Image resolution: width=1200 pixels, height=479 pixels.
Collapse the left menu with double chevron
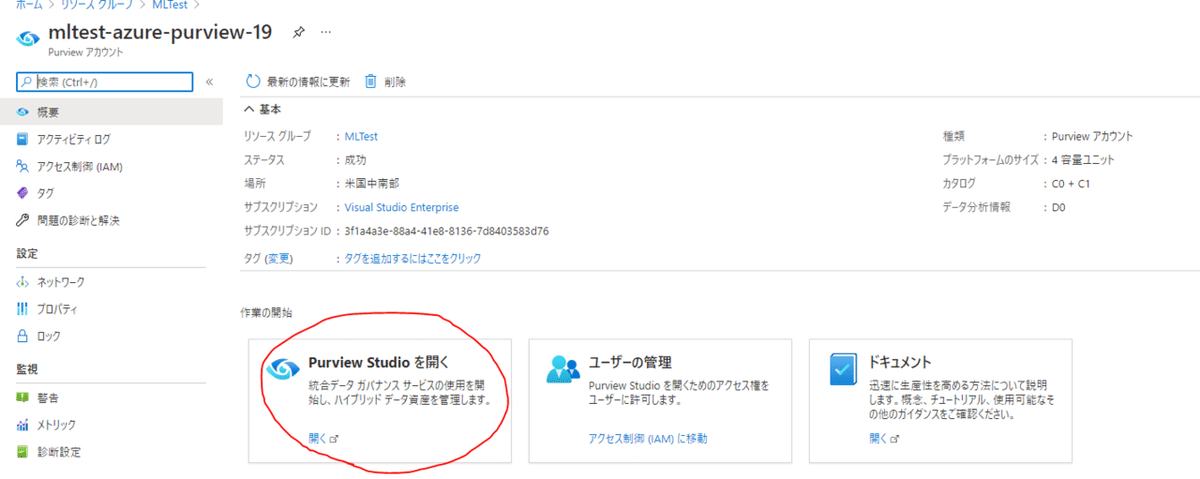click(x=209, y=82)
